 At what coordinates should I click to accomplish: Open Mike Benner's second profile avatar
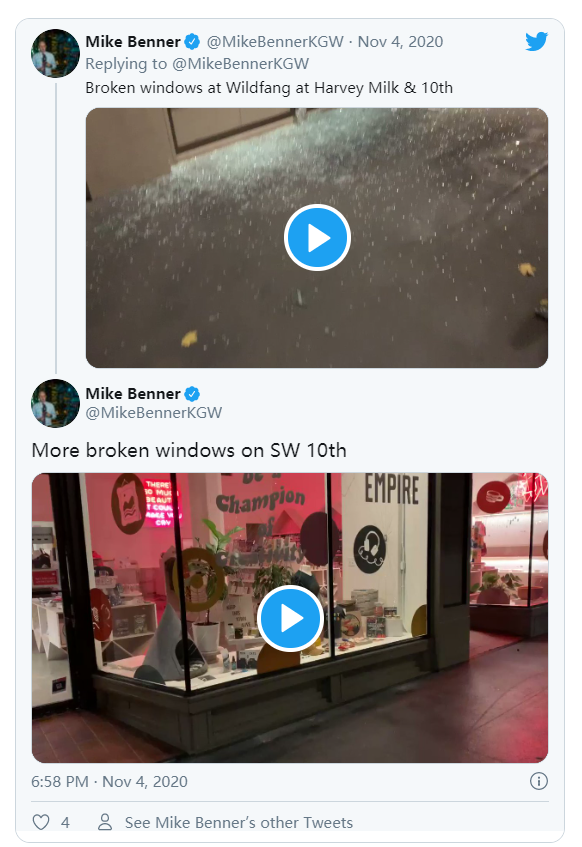[x=56, y=403]
